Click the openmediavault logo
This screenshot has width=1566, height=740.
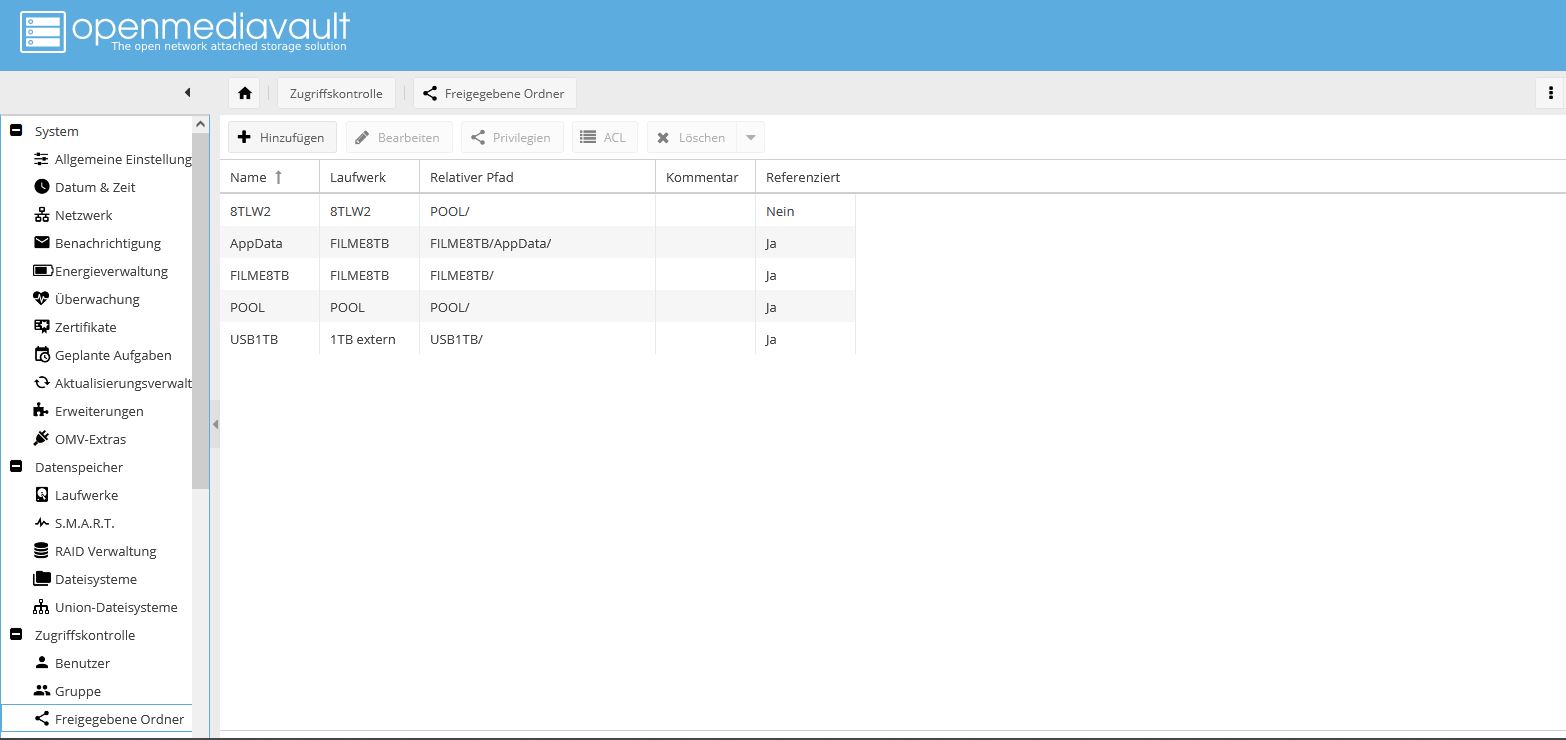(x=185, y=32)
